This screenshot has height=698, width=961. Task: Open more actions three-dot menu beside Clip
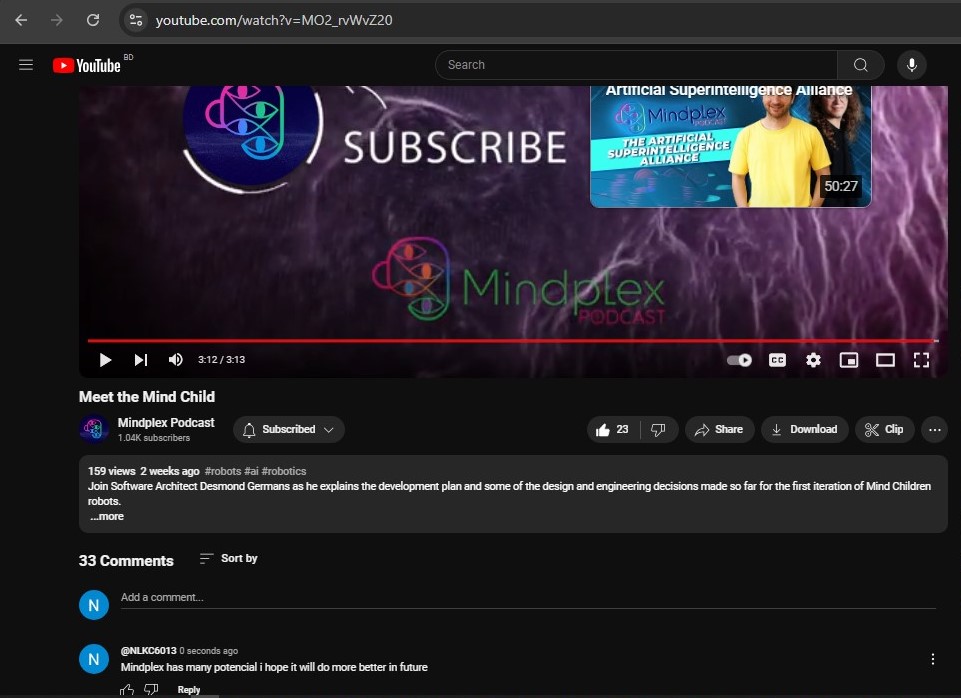[x=934, y=430]
